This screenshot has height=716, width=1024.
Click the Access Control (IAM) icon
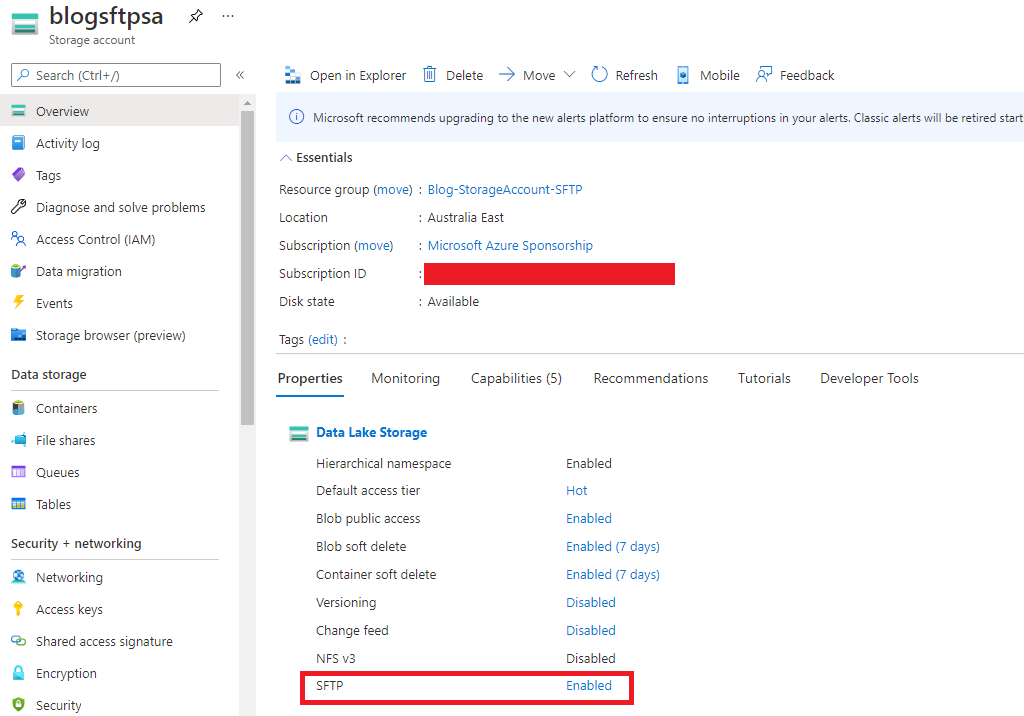pyautogui.click(x=18, y=239)
